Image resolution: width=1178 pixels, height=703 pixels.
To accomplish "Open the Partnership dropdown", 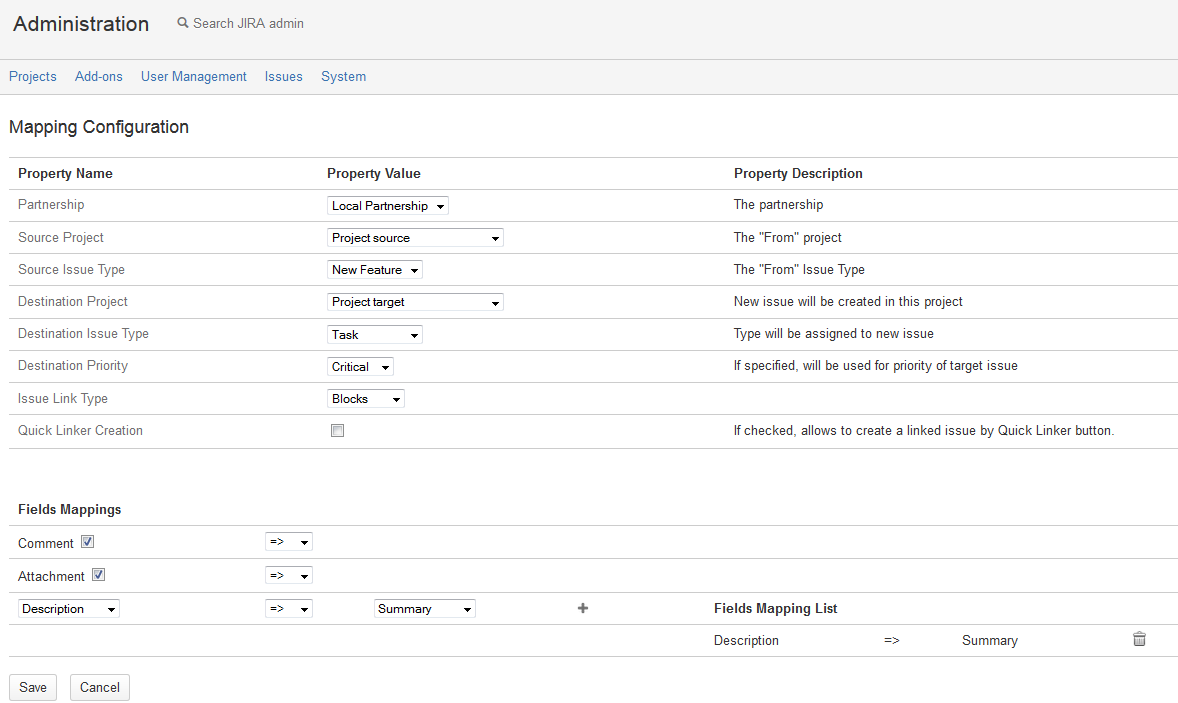I will click(388, 206).
